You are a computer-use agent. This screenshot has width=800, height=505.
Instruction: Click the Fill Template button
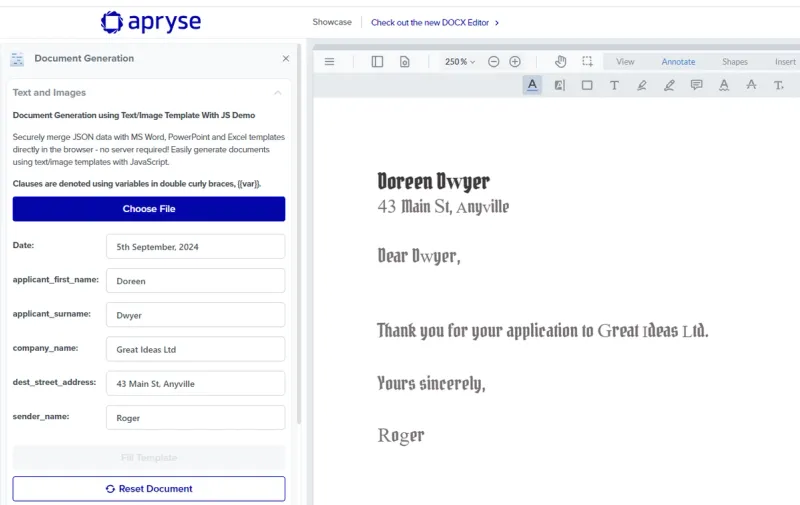(149, 458)
